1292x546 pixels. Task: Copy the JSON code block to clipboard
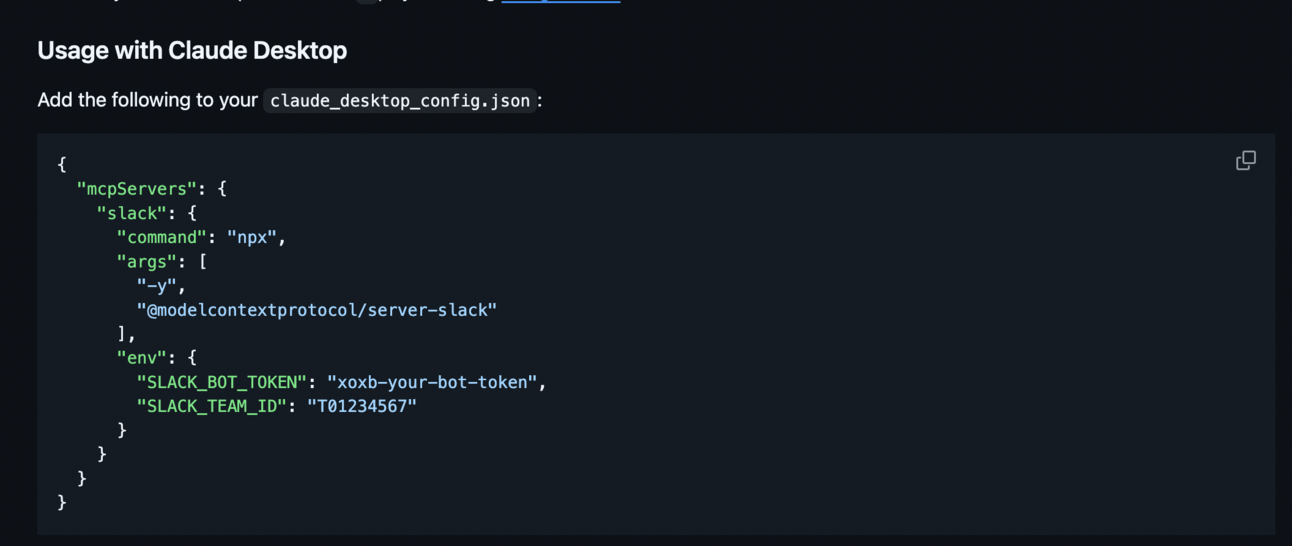(1245, 161)
